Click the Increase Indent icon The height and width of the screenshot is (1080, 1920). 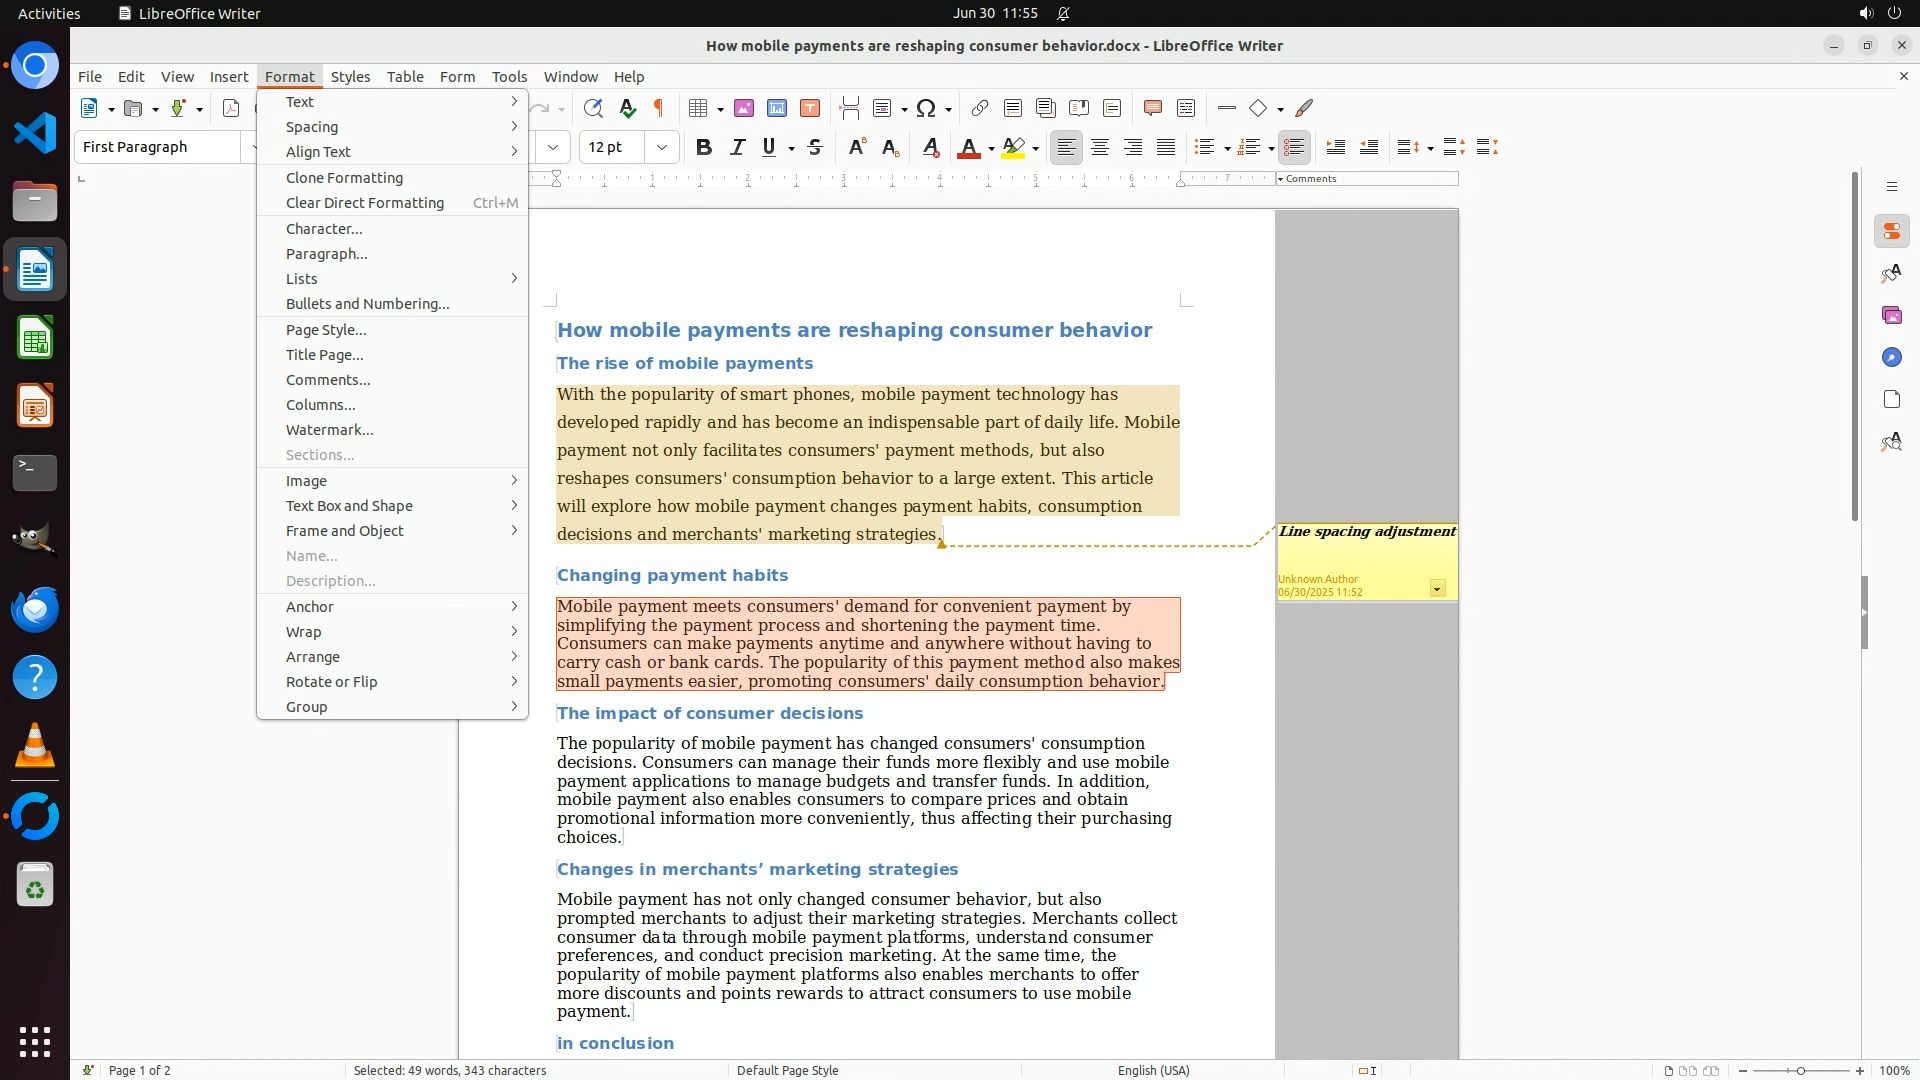pyautogui.click(x=1335, y=147)
